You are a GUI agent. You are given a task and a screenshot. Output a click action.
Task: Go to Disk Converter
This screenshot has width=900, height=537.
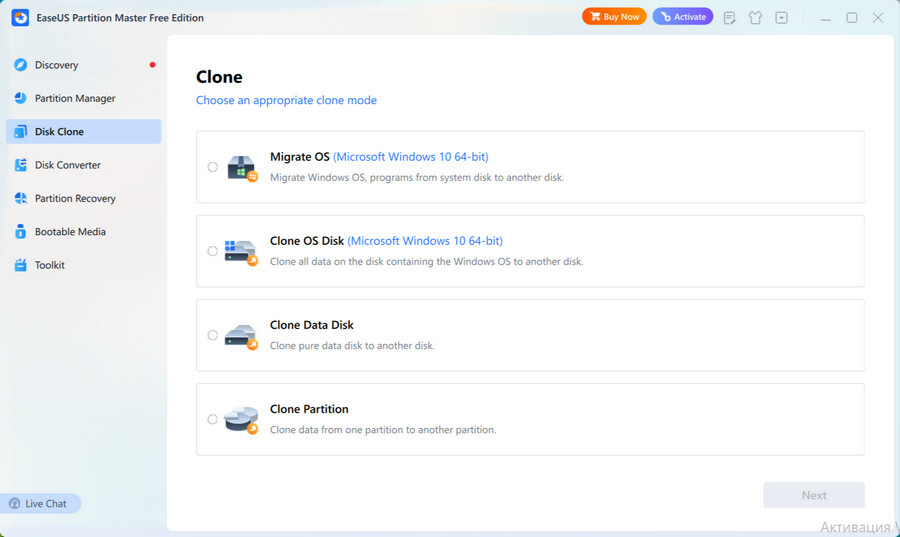(84, 165)
